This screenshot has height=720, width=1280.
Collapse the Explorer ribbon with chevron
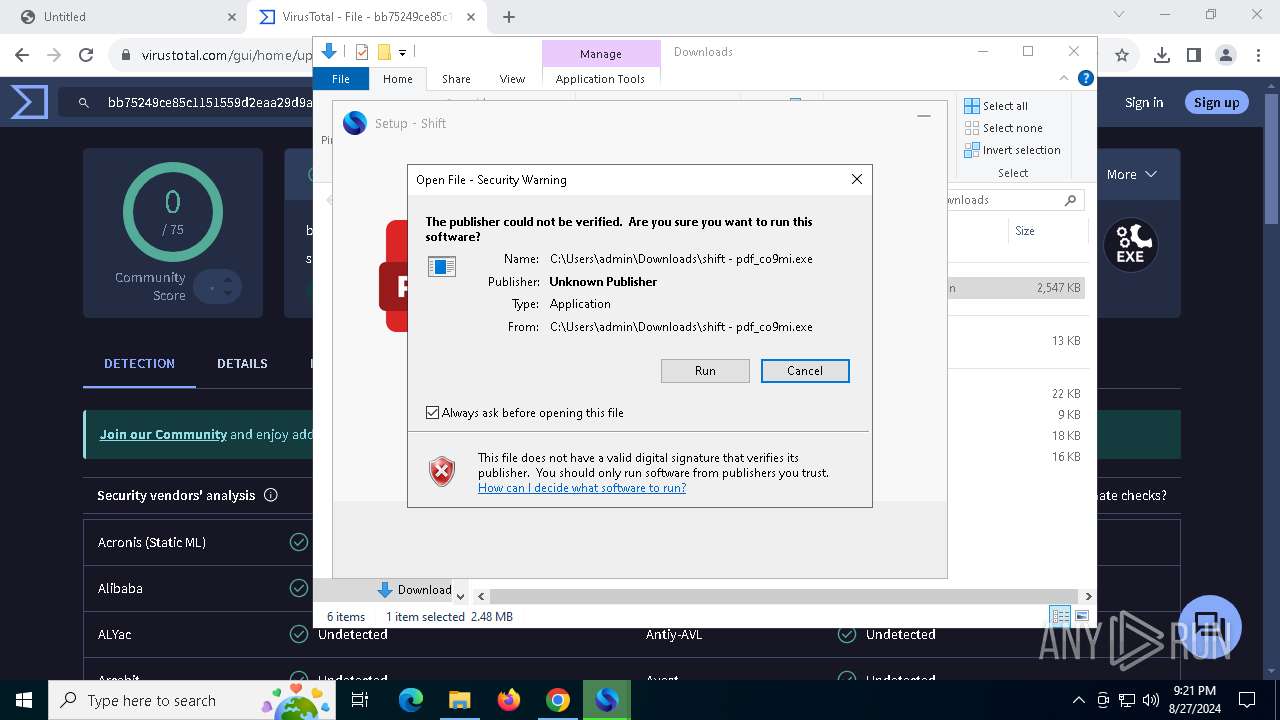1064,78
